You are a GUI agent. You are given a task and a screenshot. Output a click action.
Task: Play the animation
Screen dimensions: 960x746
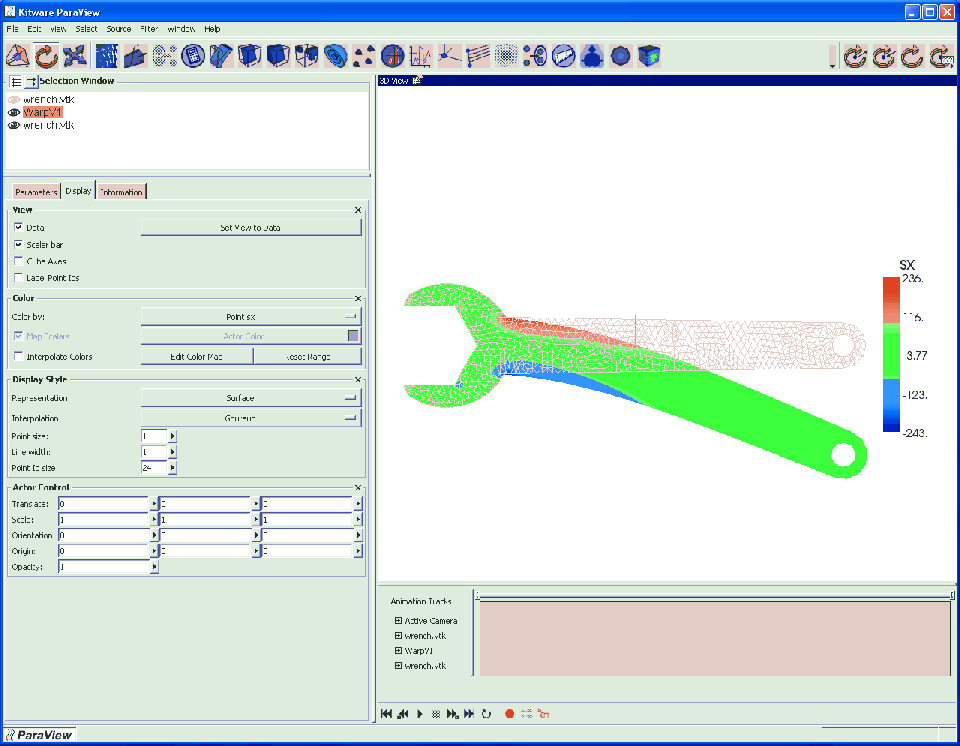pyautogui.click(x=420, y=714)
